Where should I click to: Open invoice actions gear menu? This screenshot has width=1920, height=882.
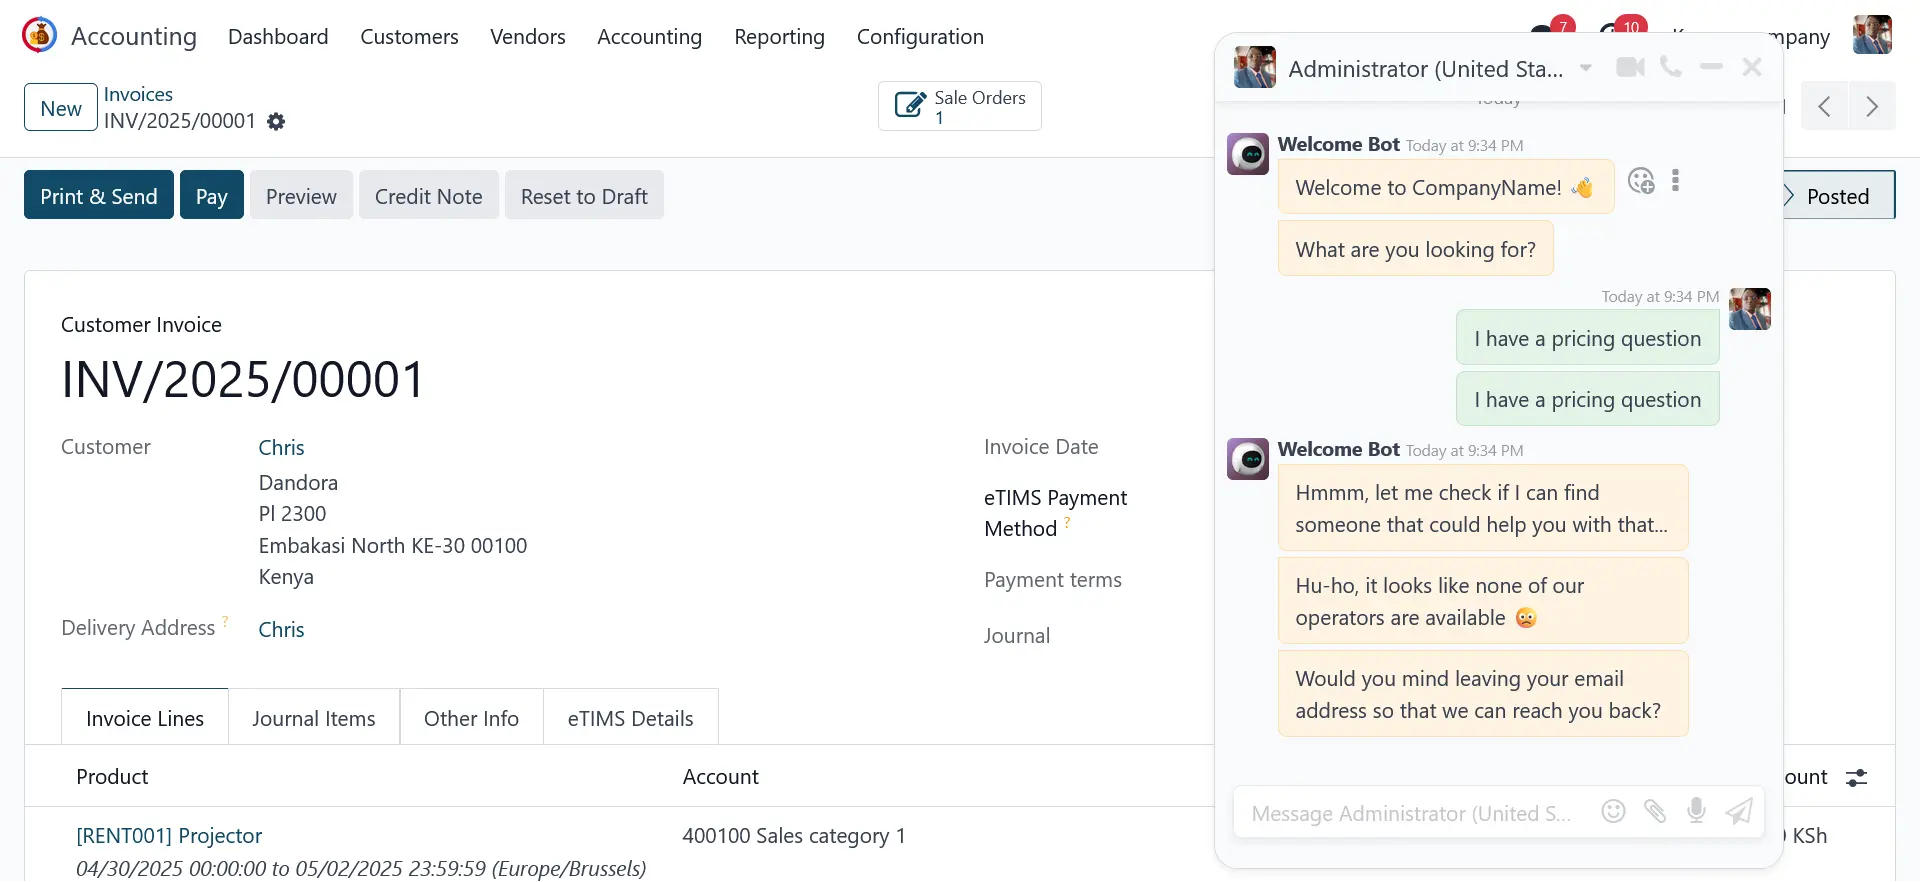[276, 122]
